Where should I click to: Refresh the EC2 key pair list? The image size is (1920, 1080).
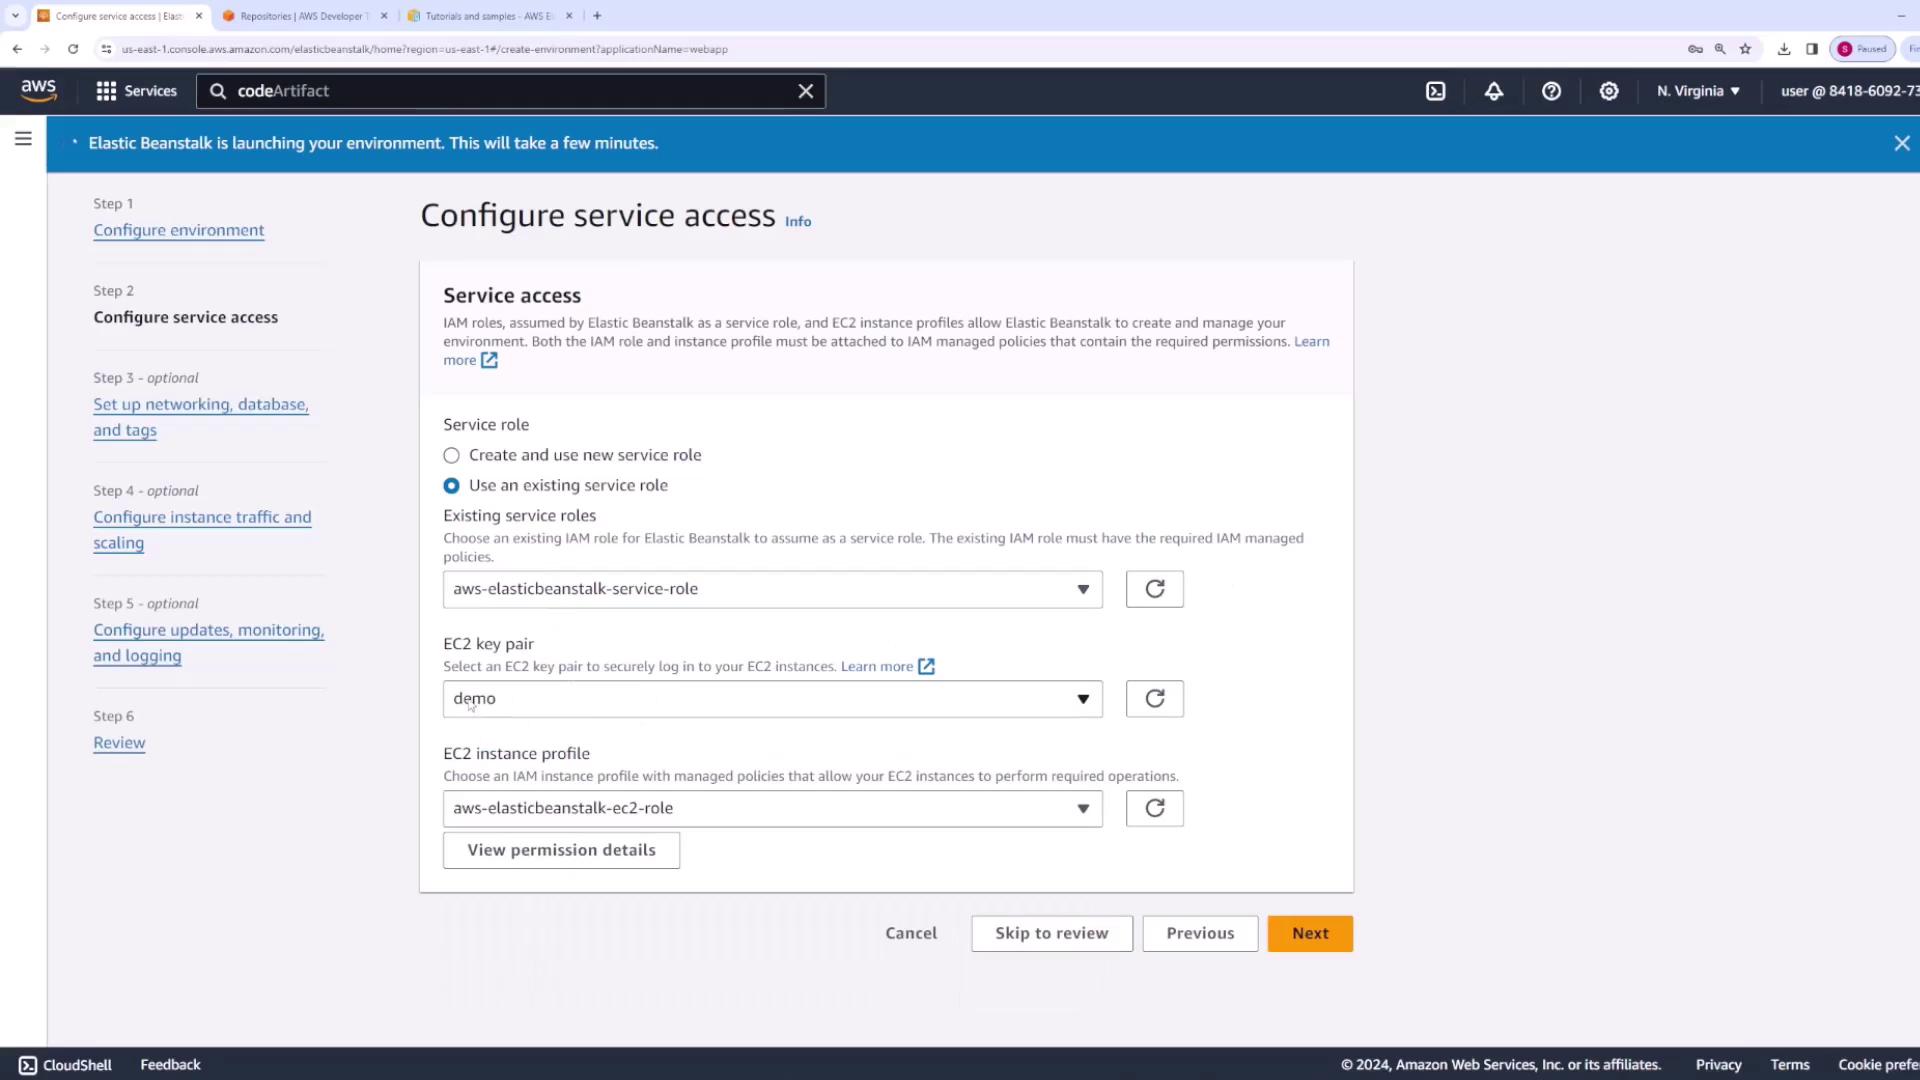1154,699
